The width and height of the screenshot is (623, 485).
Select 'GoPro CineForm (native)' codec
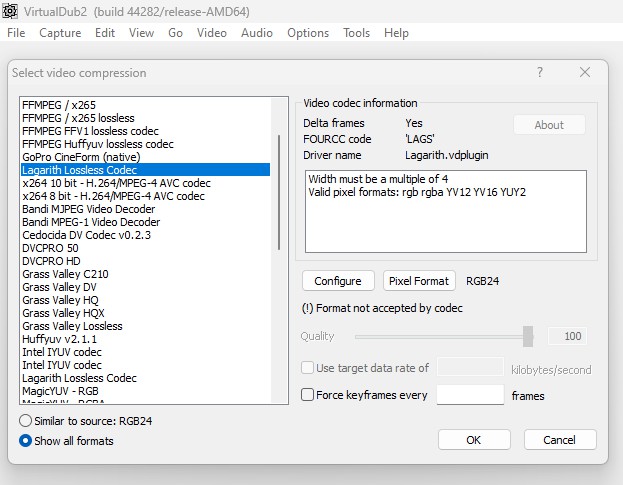point(145,157)
